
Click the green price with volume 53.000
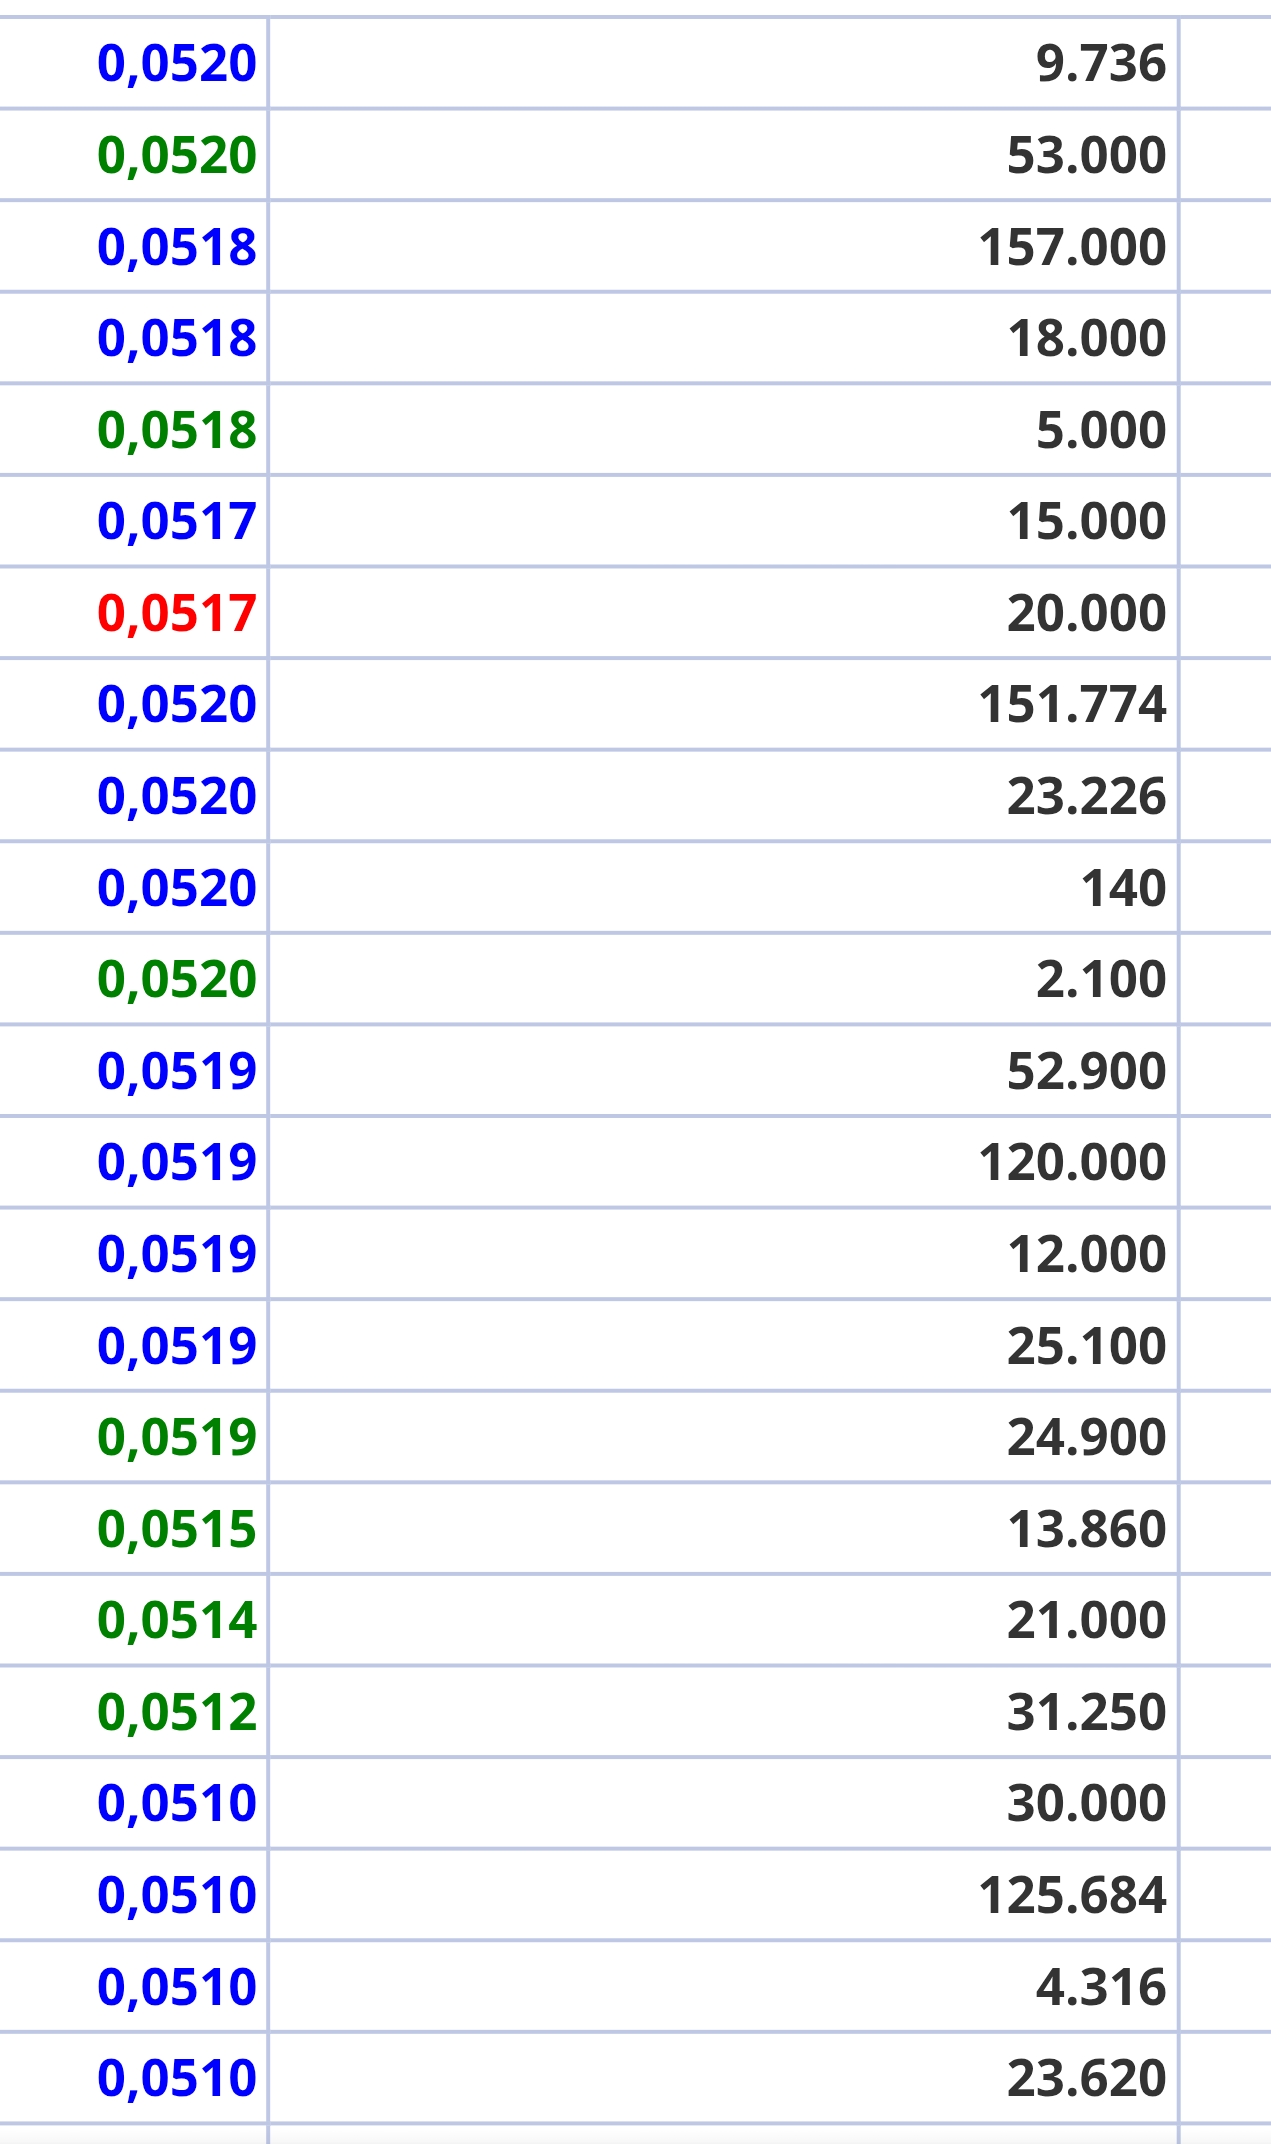(x=177, y=155)
